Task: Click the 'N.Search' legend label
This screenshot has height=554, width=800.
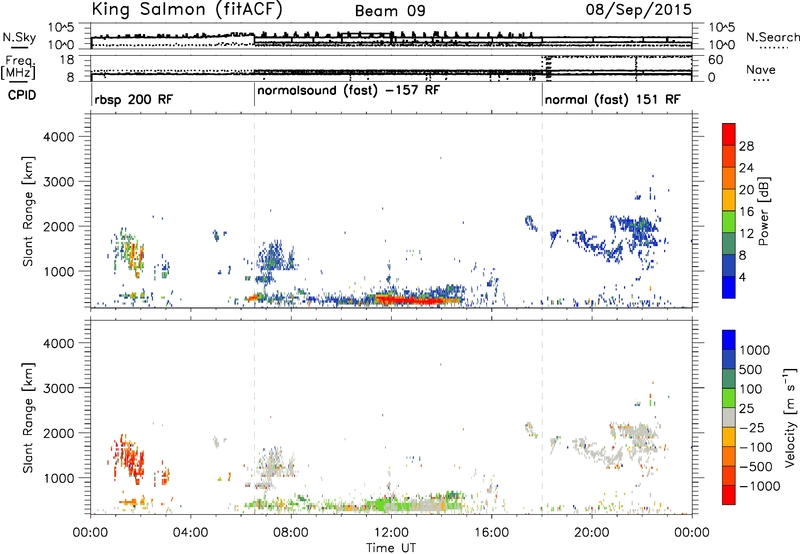Action: coord(772,37)
